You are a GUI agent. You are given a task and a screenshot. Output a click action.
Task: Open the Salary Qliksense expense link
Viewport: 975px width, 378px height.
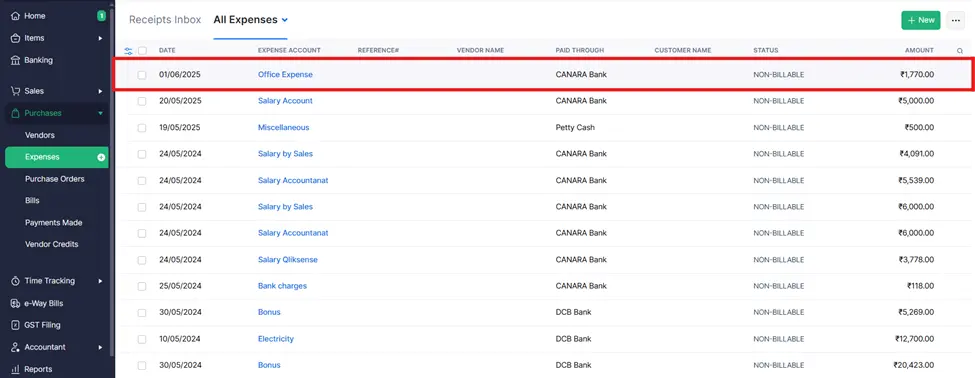[288, 260]
